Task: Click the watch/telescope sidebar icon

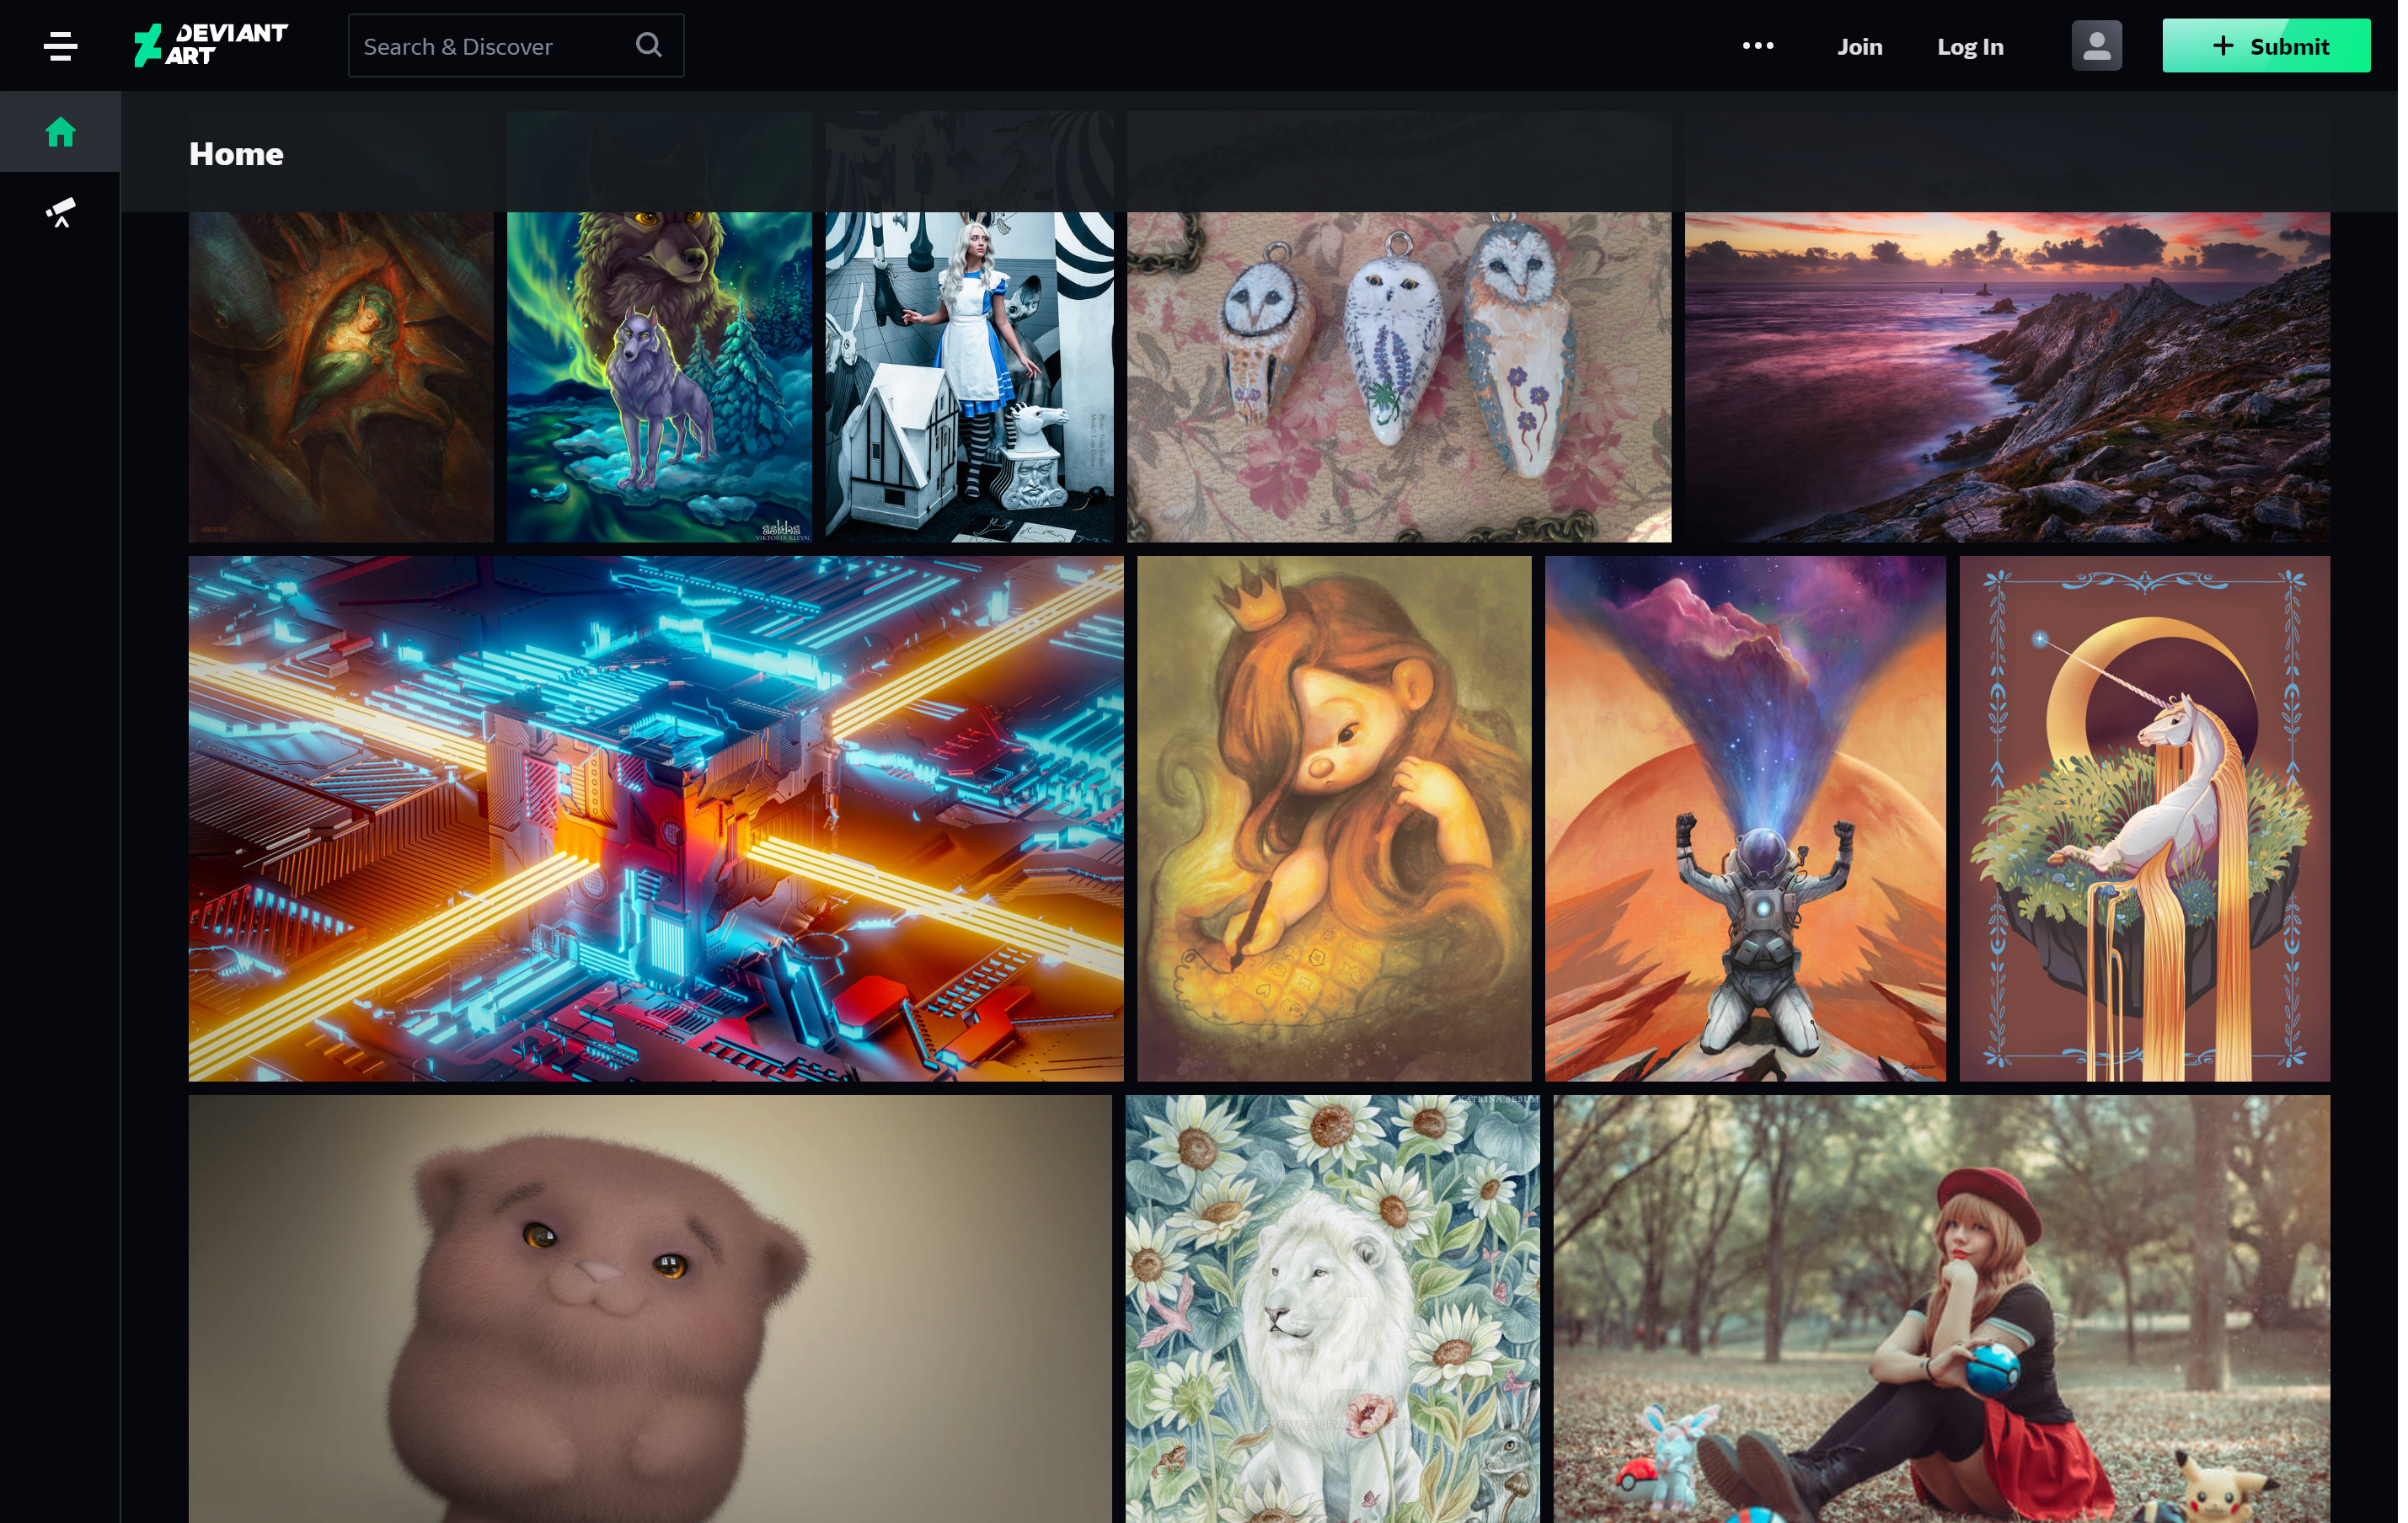Action: click(x=60, y=212)
